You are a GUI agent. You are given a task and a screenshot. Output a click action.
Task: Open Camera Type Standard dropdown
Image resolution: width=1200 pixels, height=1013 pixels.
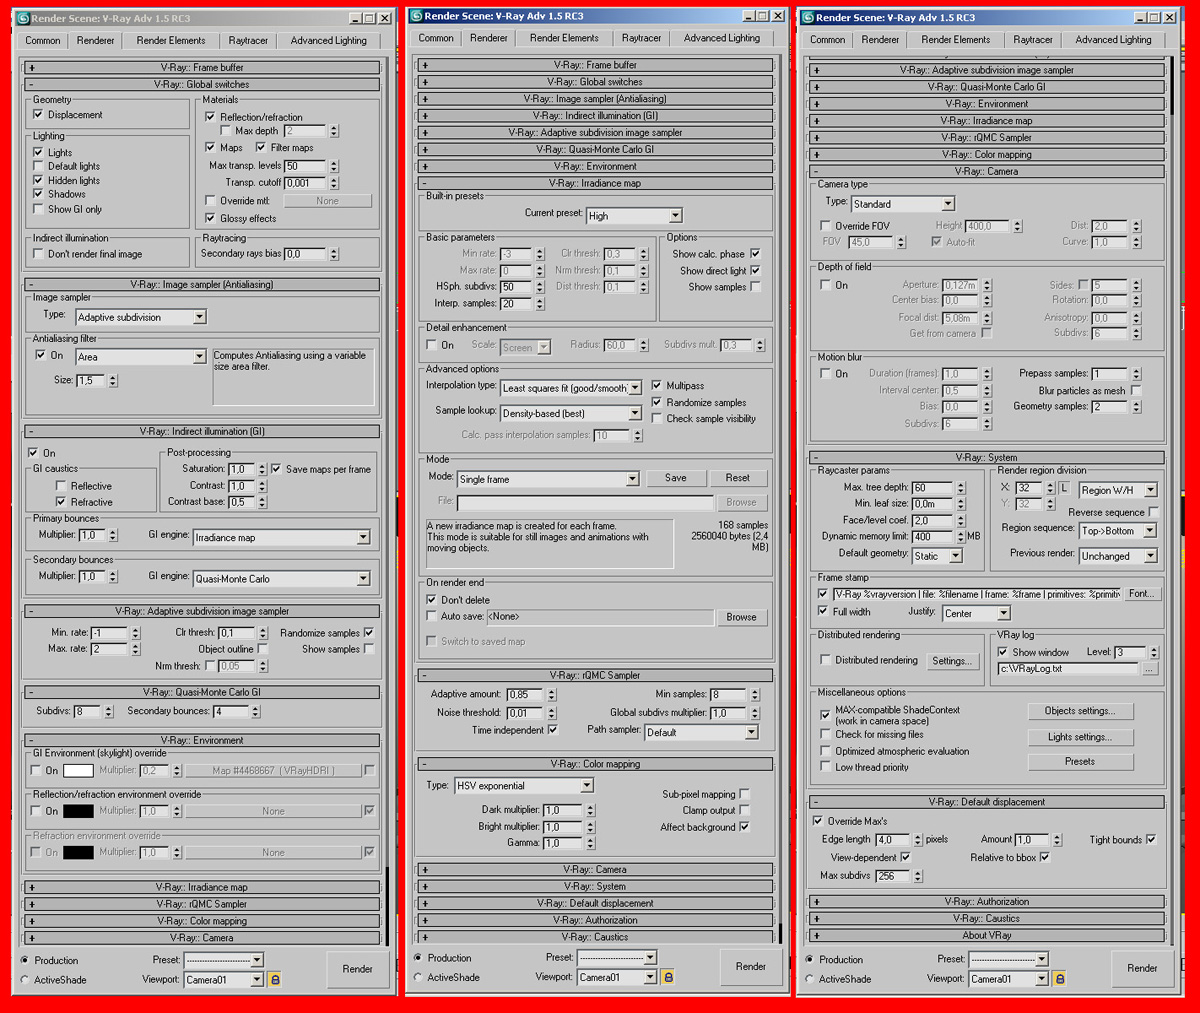[x=903, y=204]
